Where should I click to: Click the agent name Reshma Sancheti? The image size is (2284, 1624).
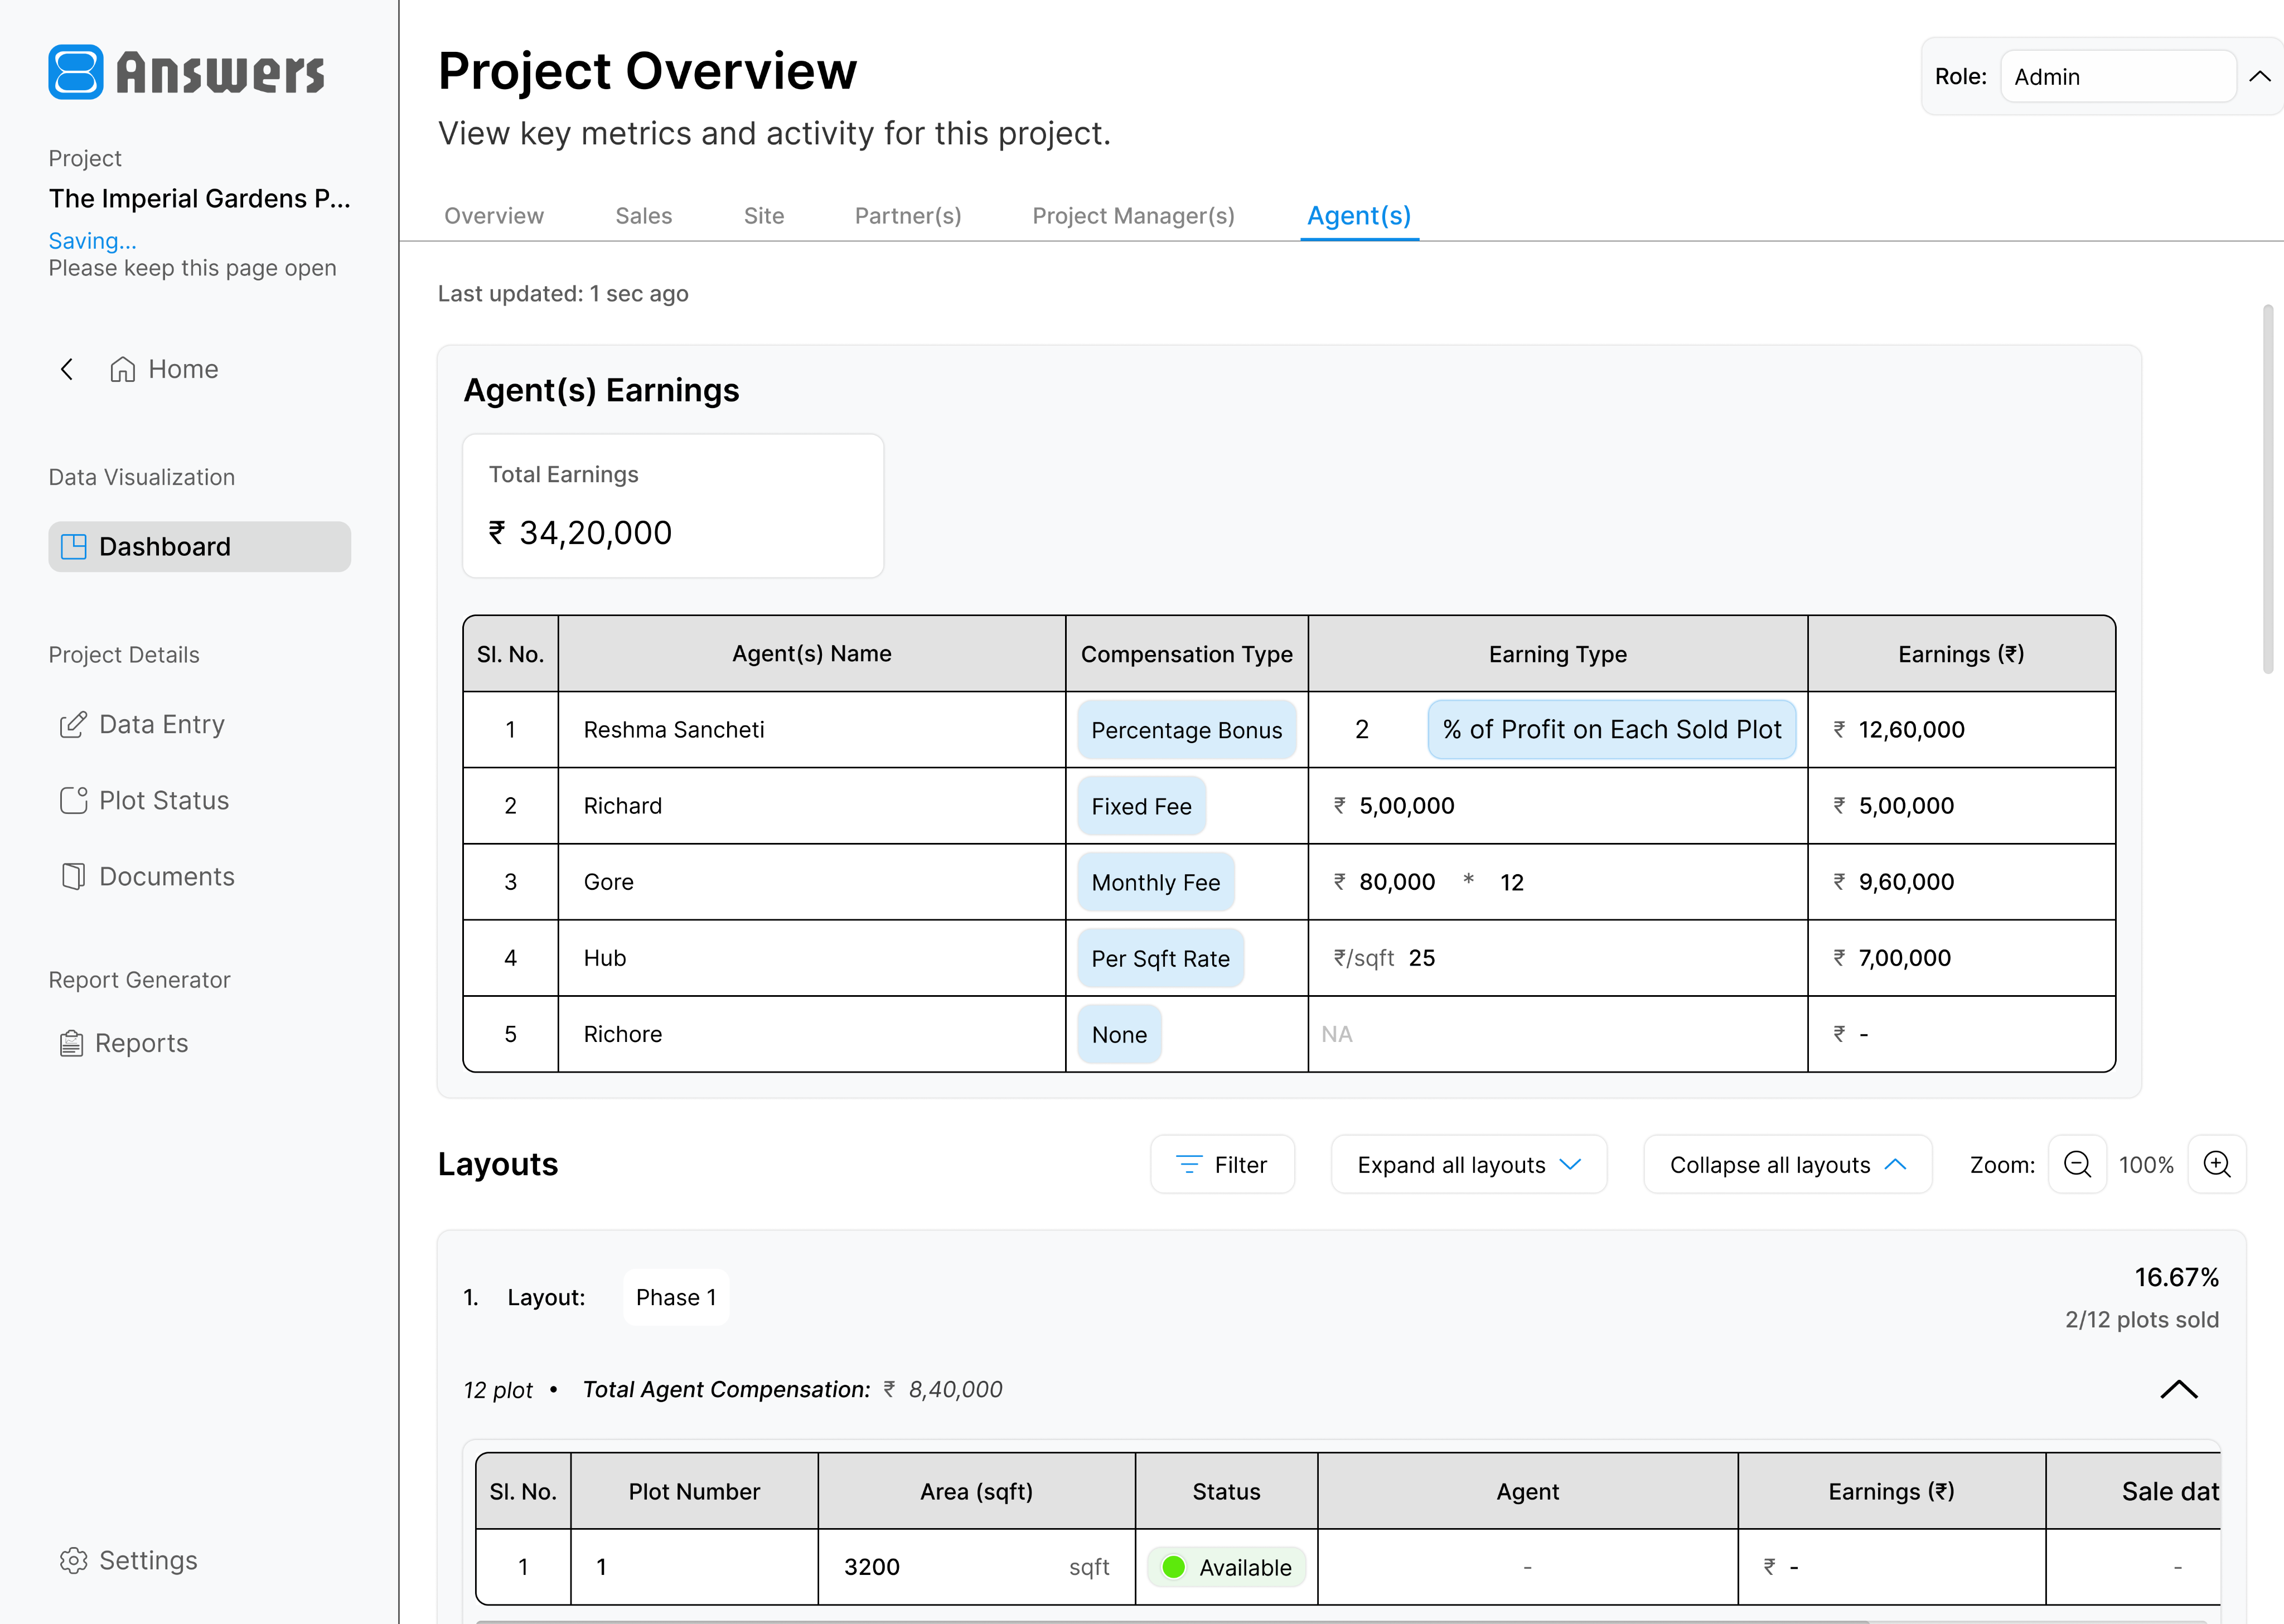(x=674, y=730)
